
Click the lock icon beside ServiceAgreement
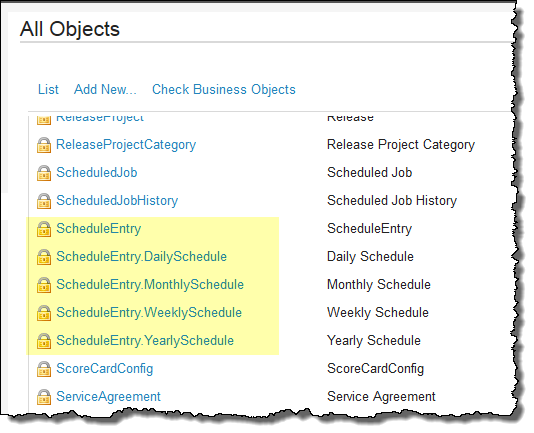point(44,397)
